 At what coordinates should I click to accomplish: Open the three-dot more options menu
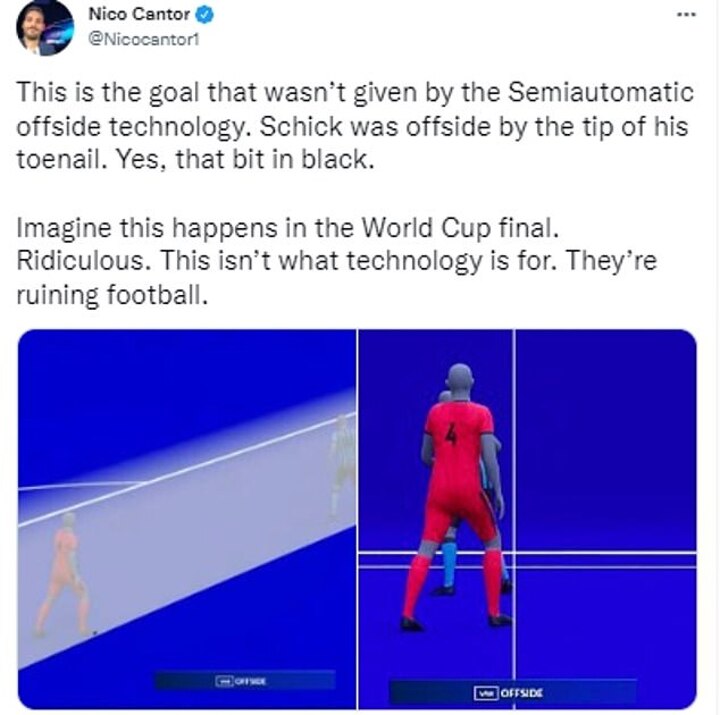[686, 15]
